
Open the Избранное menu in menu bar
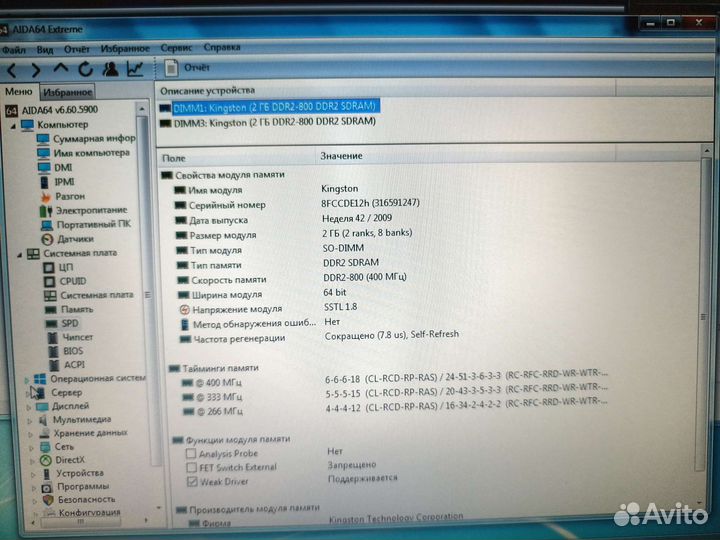click(125, 48)
